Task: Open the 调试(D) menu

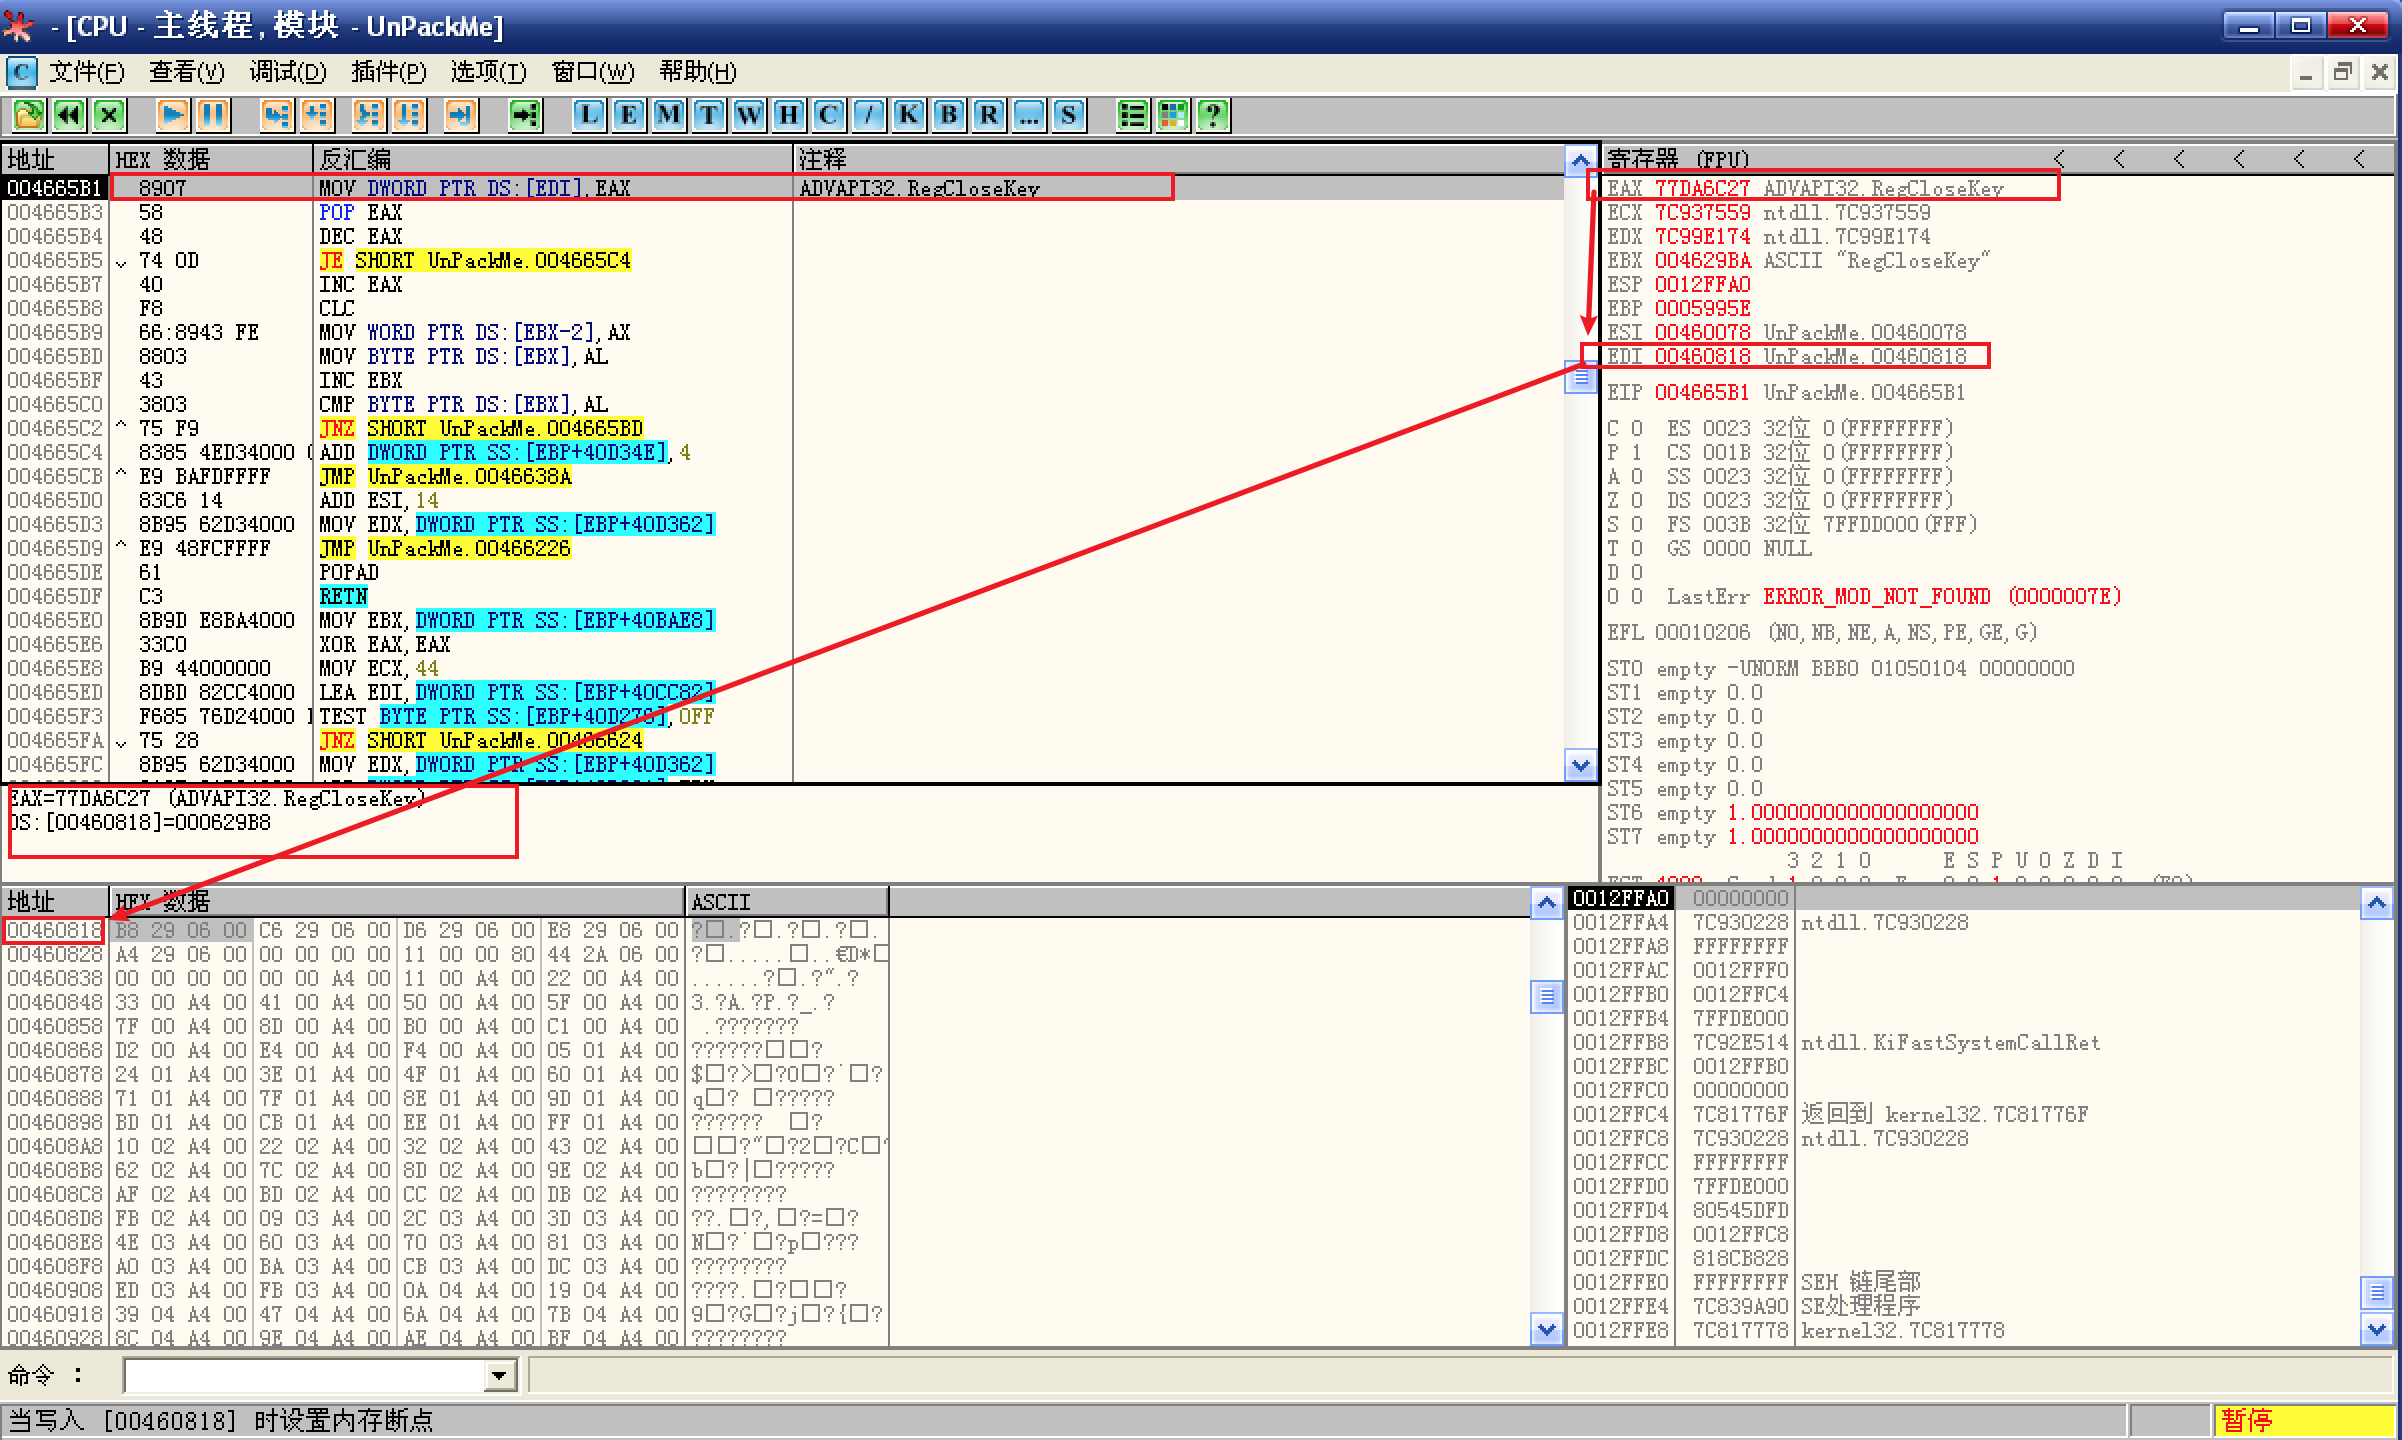Action: pos(287,72)
